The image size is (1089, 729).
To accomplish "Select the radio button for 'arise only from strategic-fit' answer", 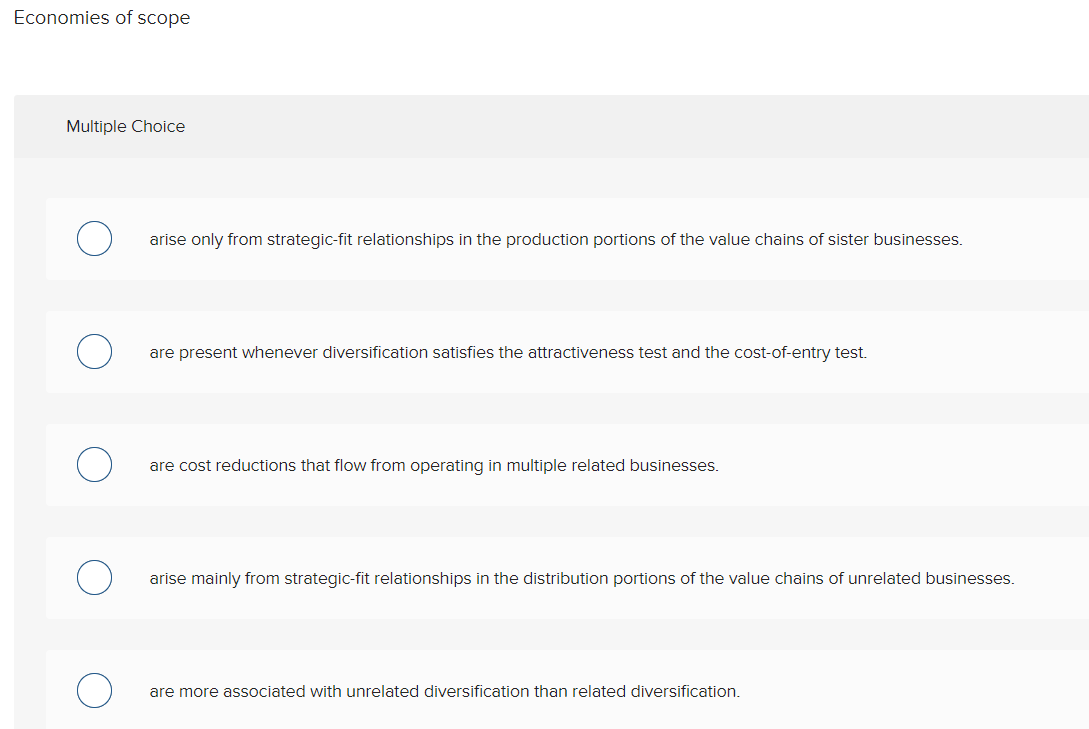I will coord(94,240).
